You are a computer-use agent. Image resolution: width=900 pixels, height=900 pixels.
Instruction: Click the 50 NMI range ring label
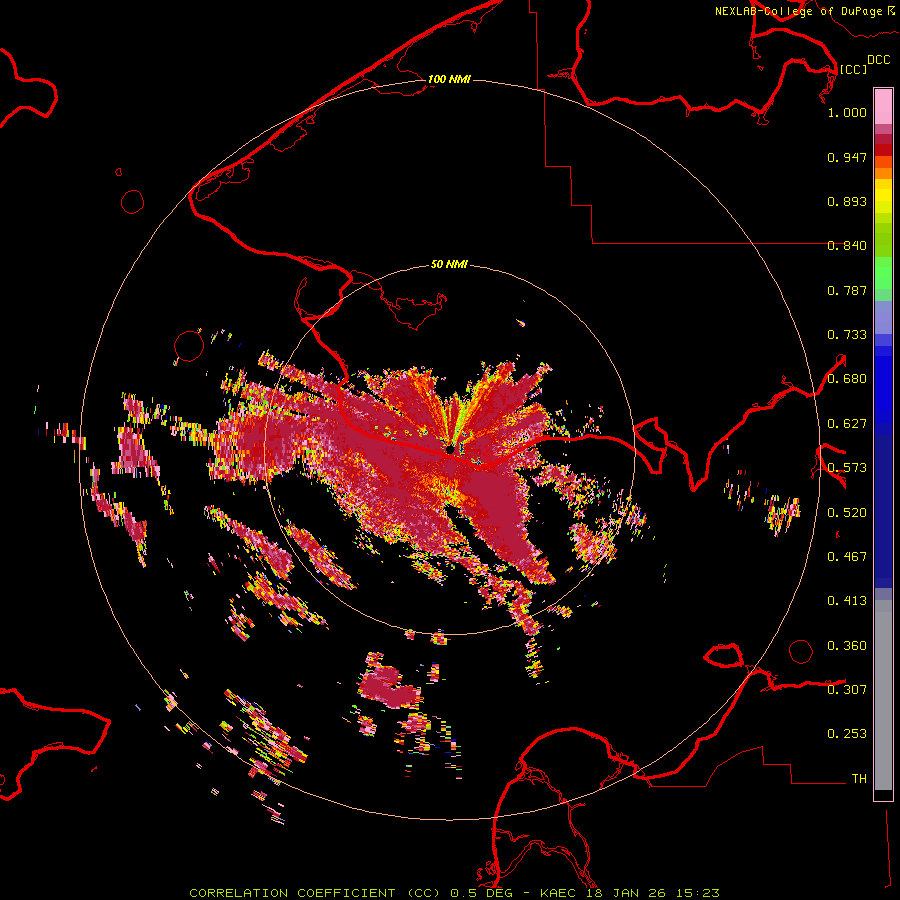click(449, 264)
